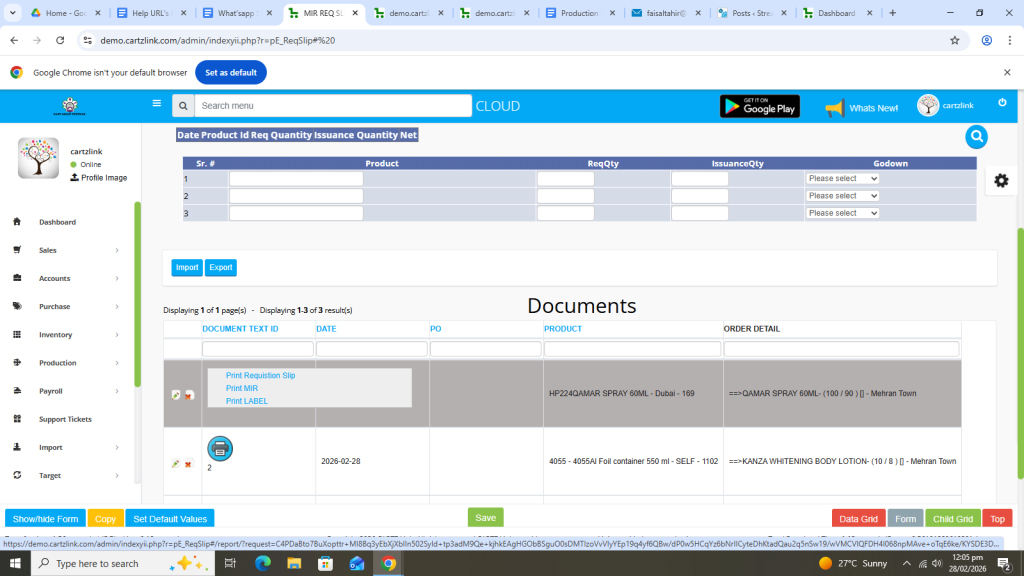Open Godown dropdown for row 2
Screen dimensions: 1024x576
[842, 196]
